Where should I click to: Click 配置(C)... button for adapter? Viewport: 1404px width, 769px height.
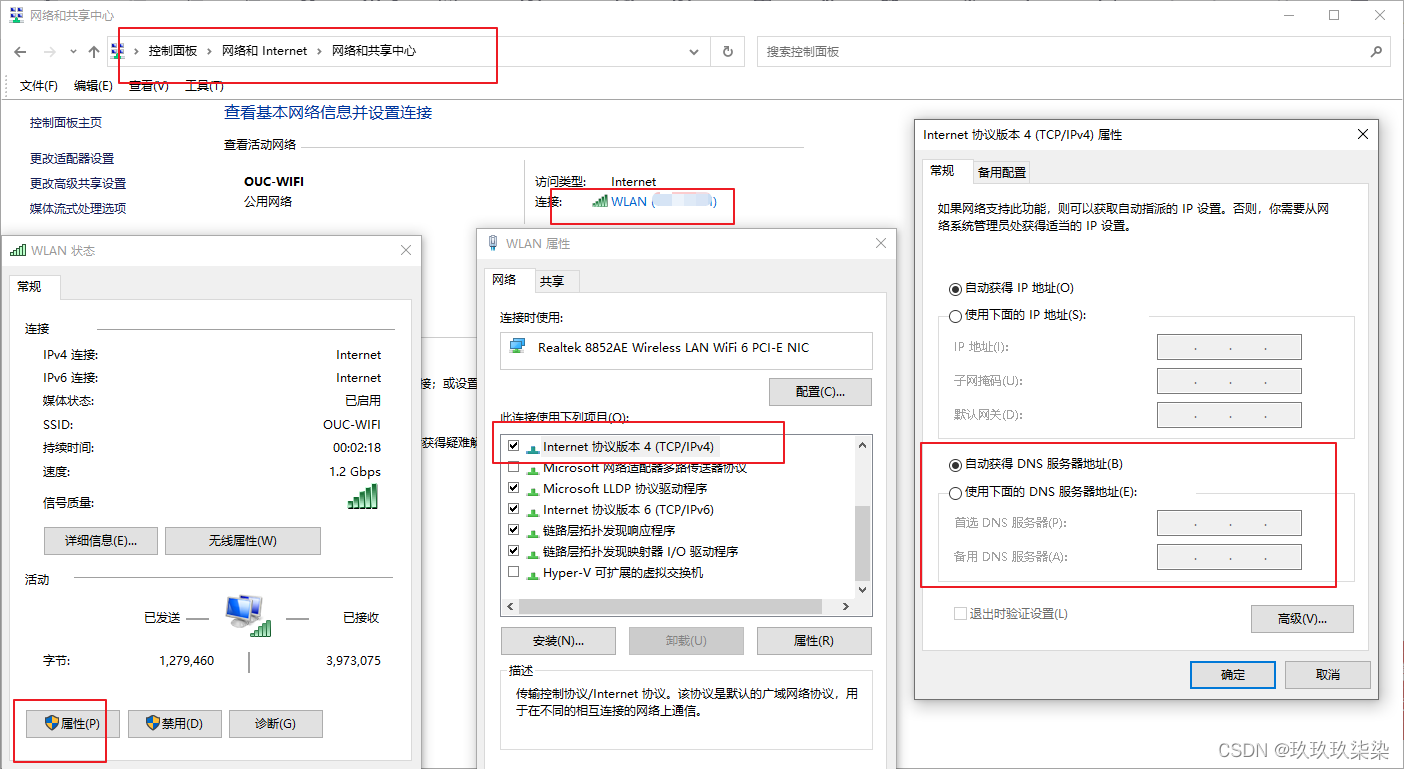point(820,392)
